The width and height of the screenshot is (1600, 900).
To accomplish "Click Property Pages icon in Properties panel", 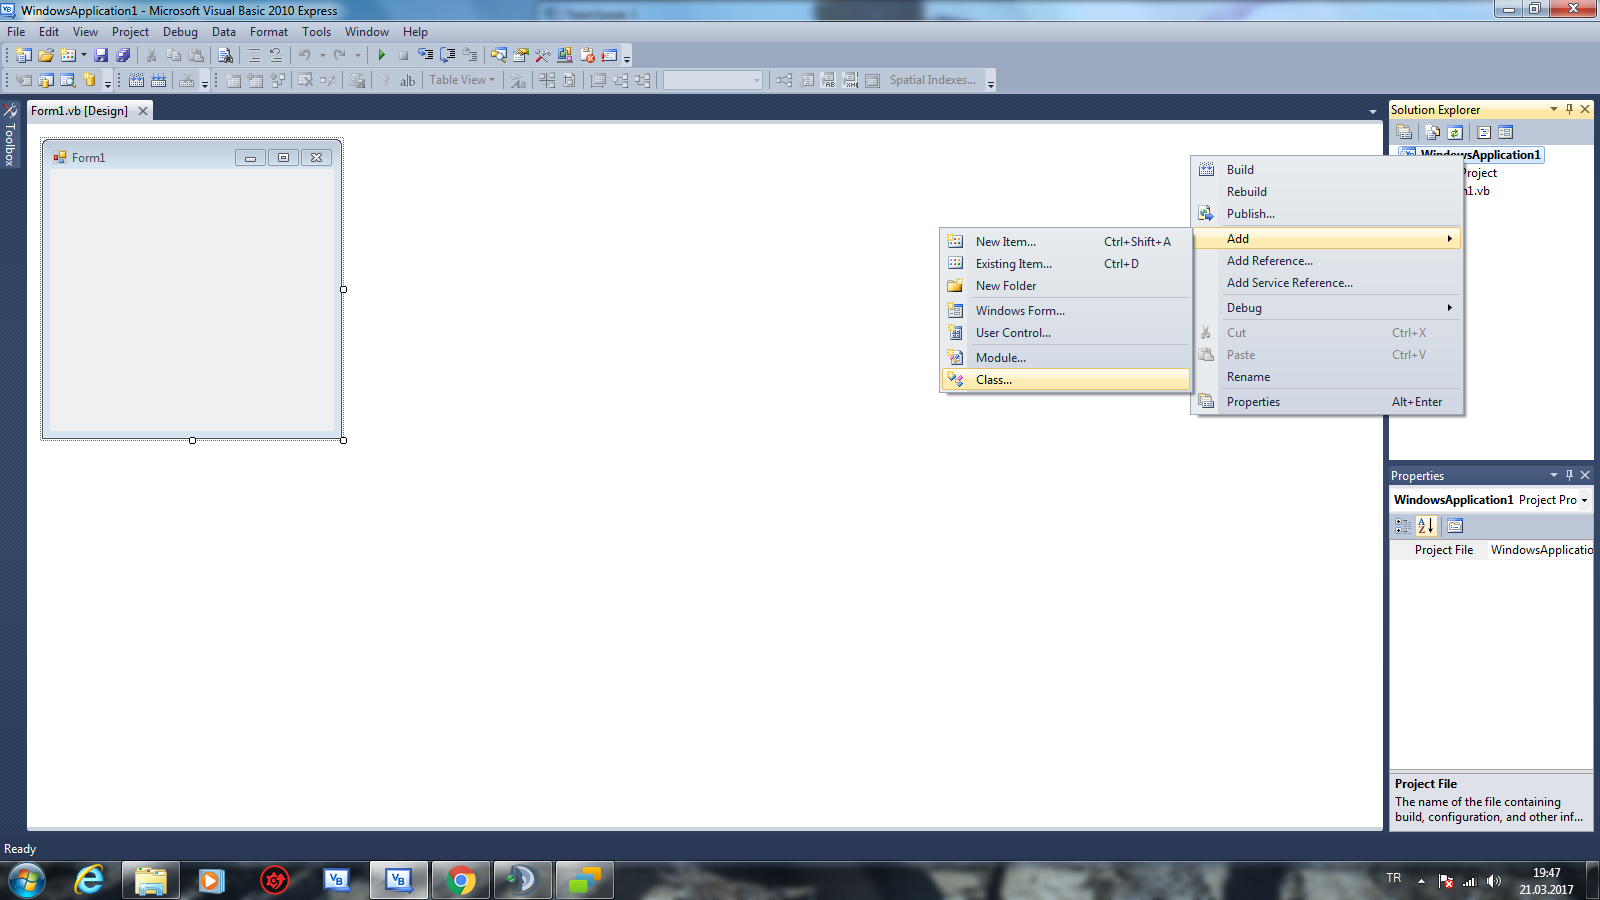I will [x=1455, y=526].
